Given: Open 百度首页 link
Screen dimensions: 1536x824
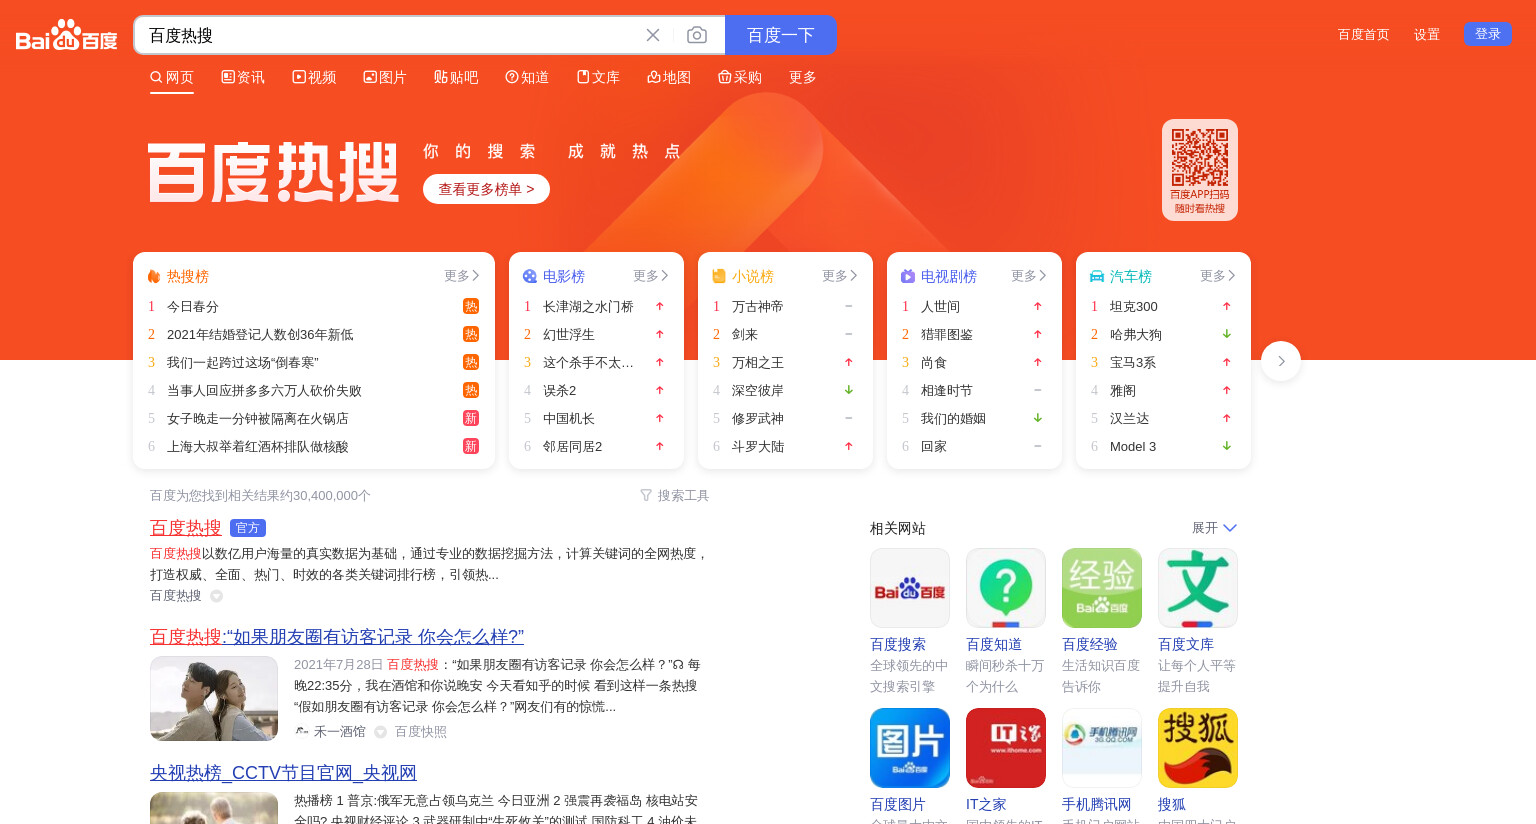Looking at the screenshot, I should 1363,34.
